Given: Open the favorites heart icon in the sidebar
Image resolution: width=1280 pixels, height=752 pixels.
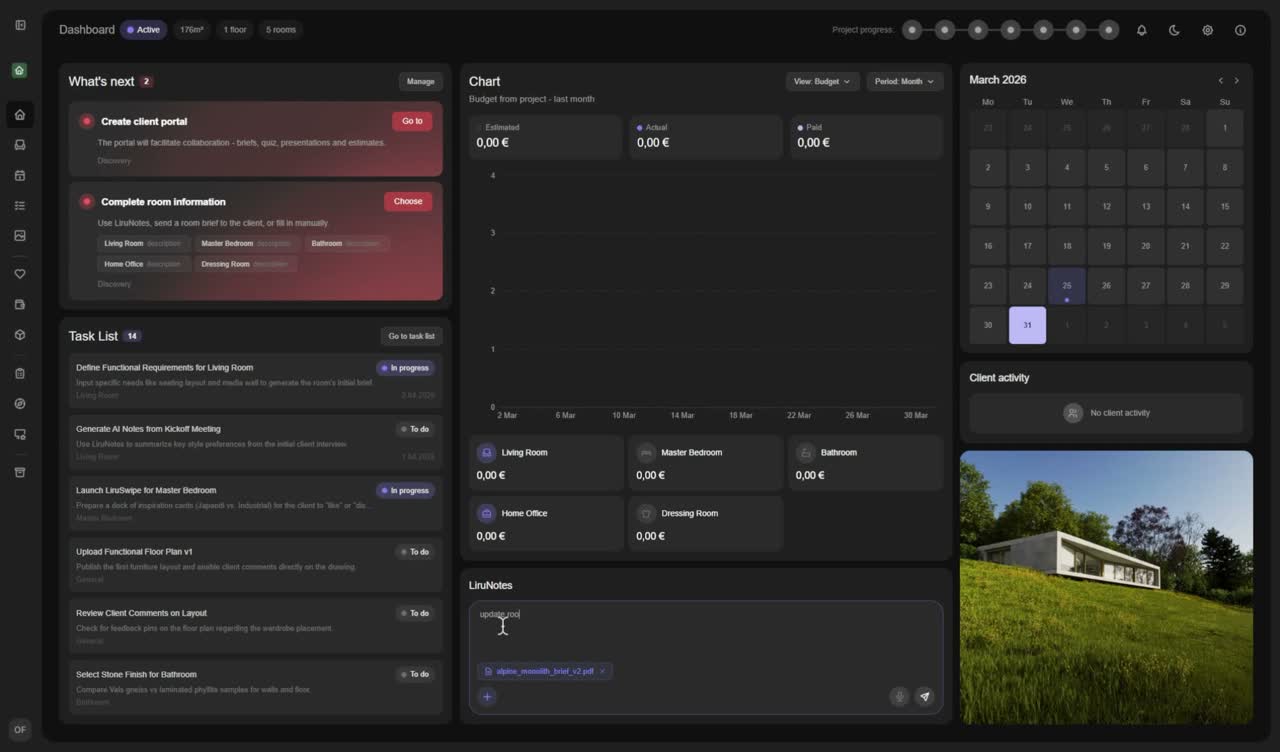Looking at the screenshot, I should (x=19, y=274).
